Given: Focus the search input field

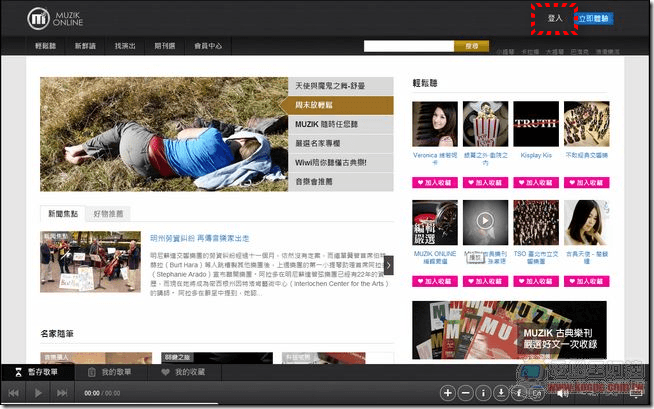Looking at the screenshot, I should point(409,46).
